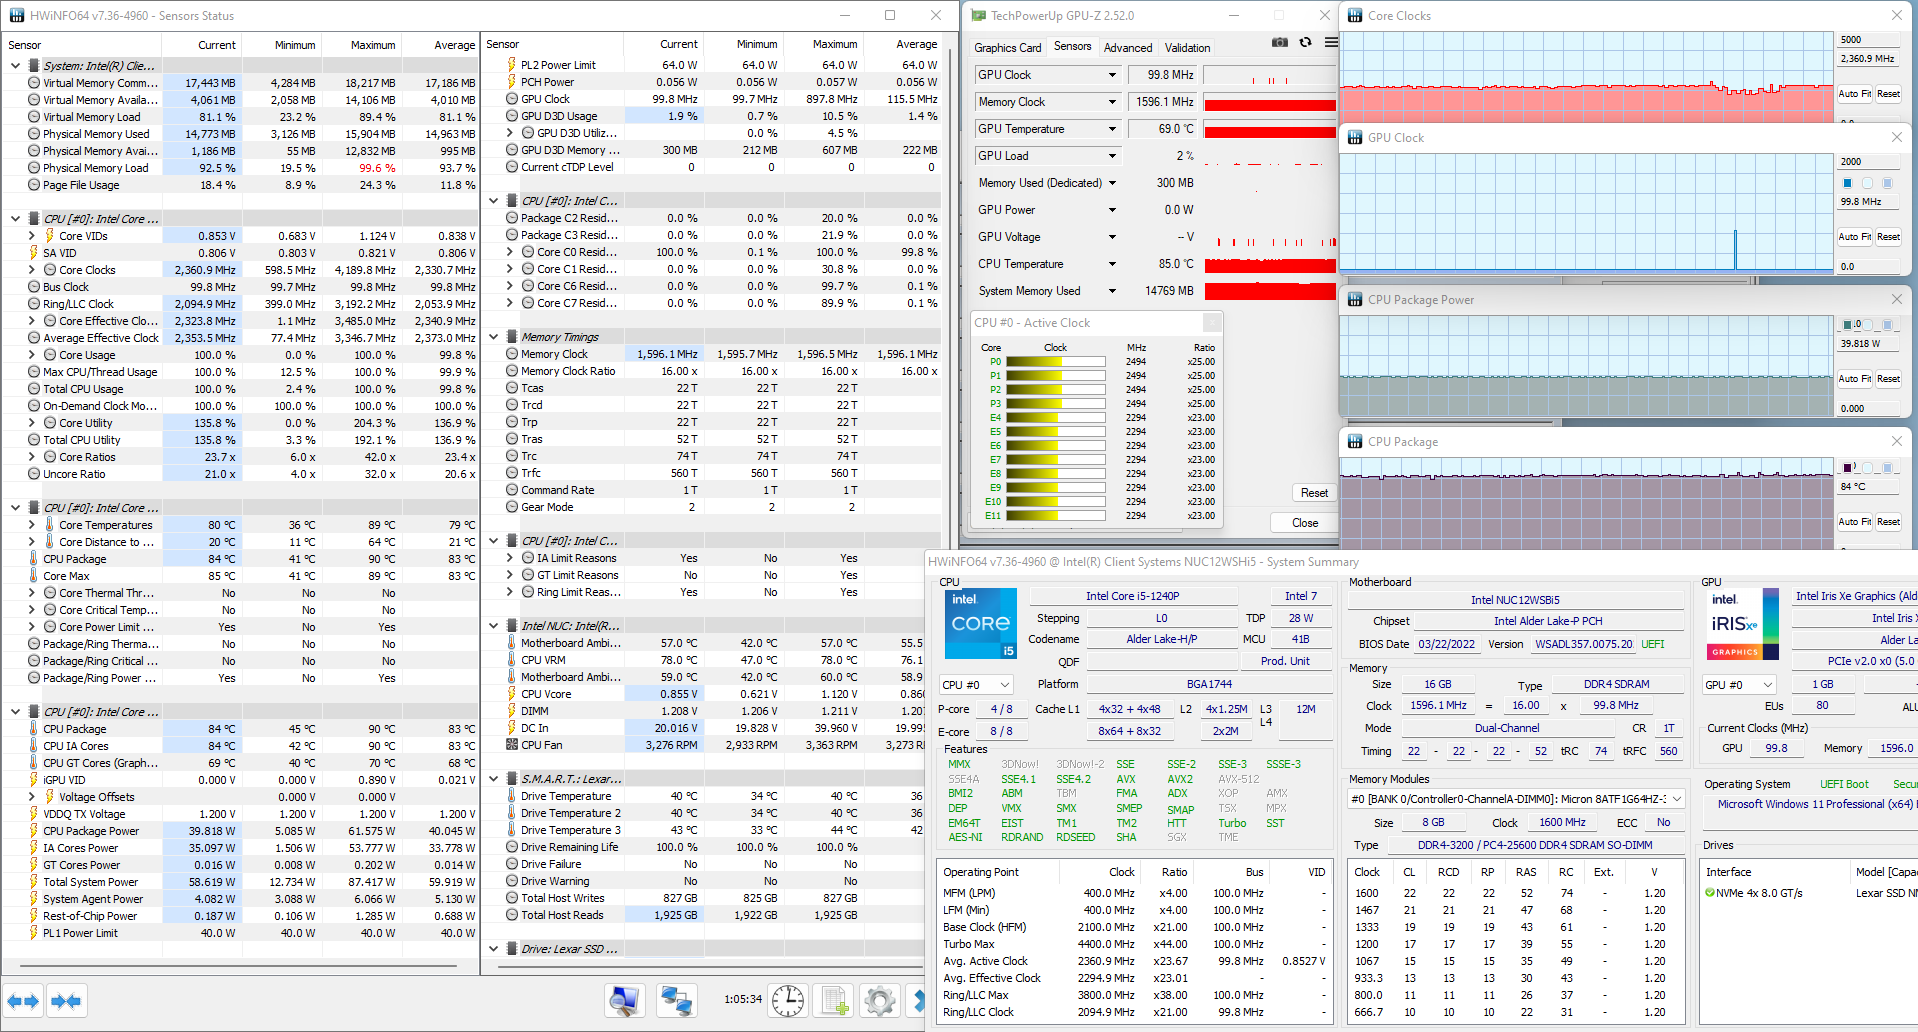Open sensor settings gear icon
The image size is (1918, 1032).
pyautogui.click(x=880, y=1001)
